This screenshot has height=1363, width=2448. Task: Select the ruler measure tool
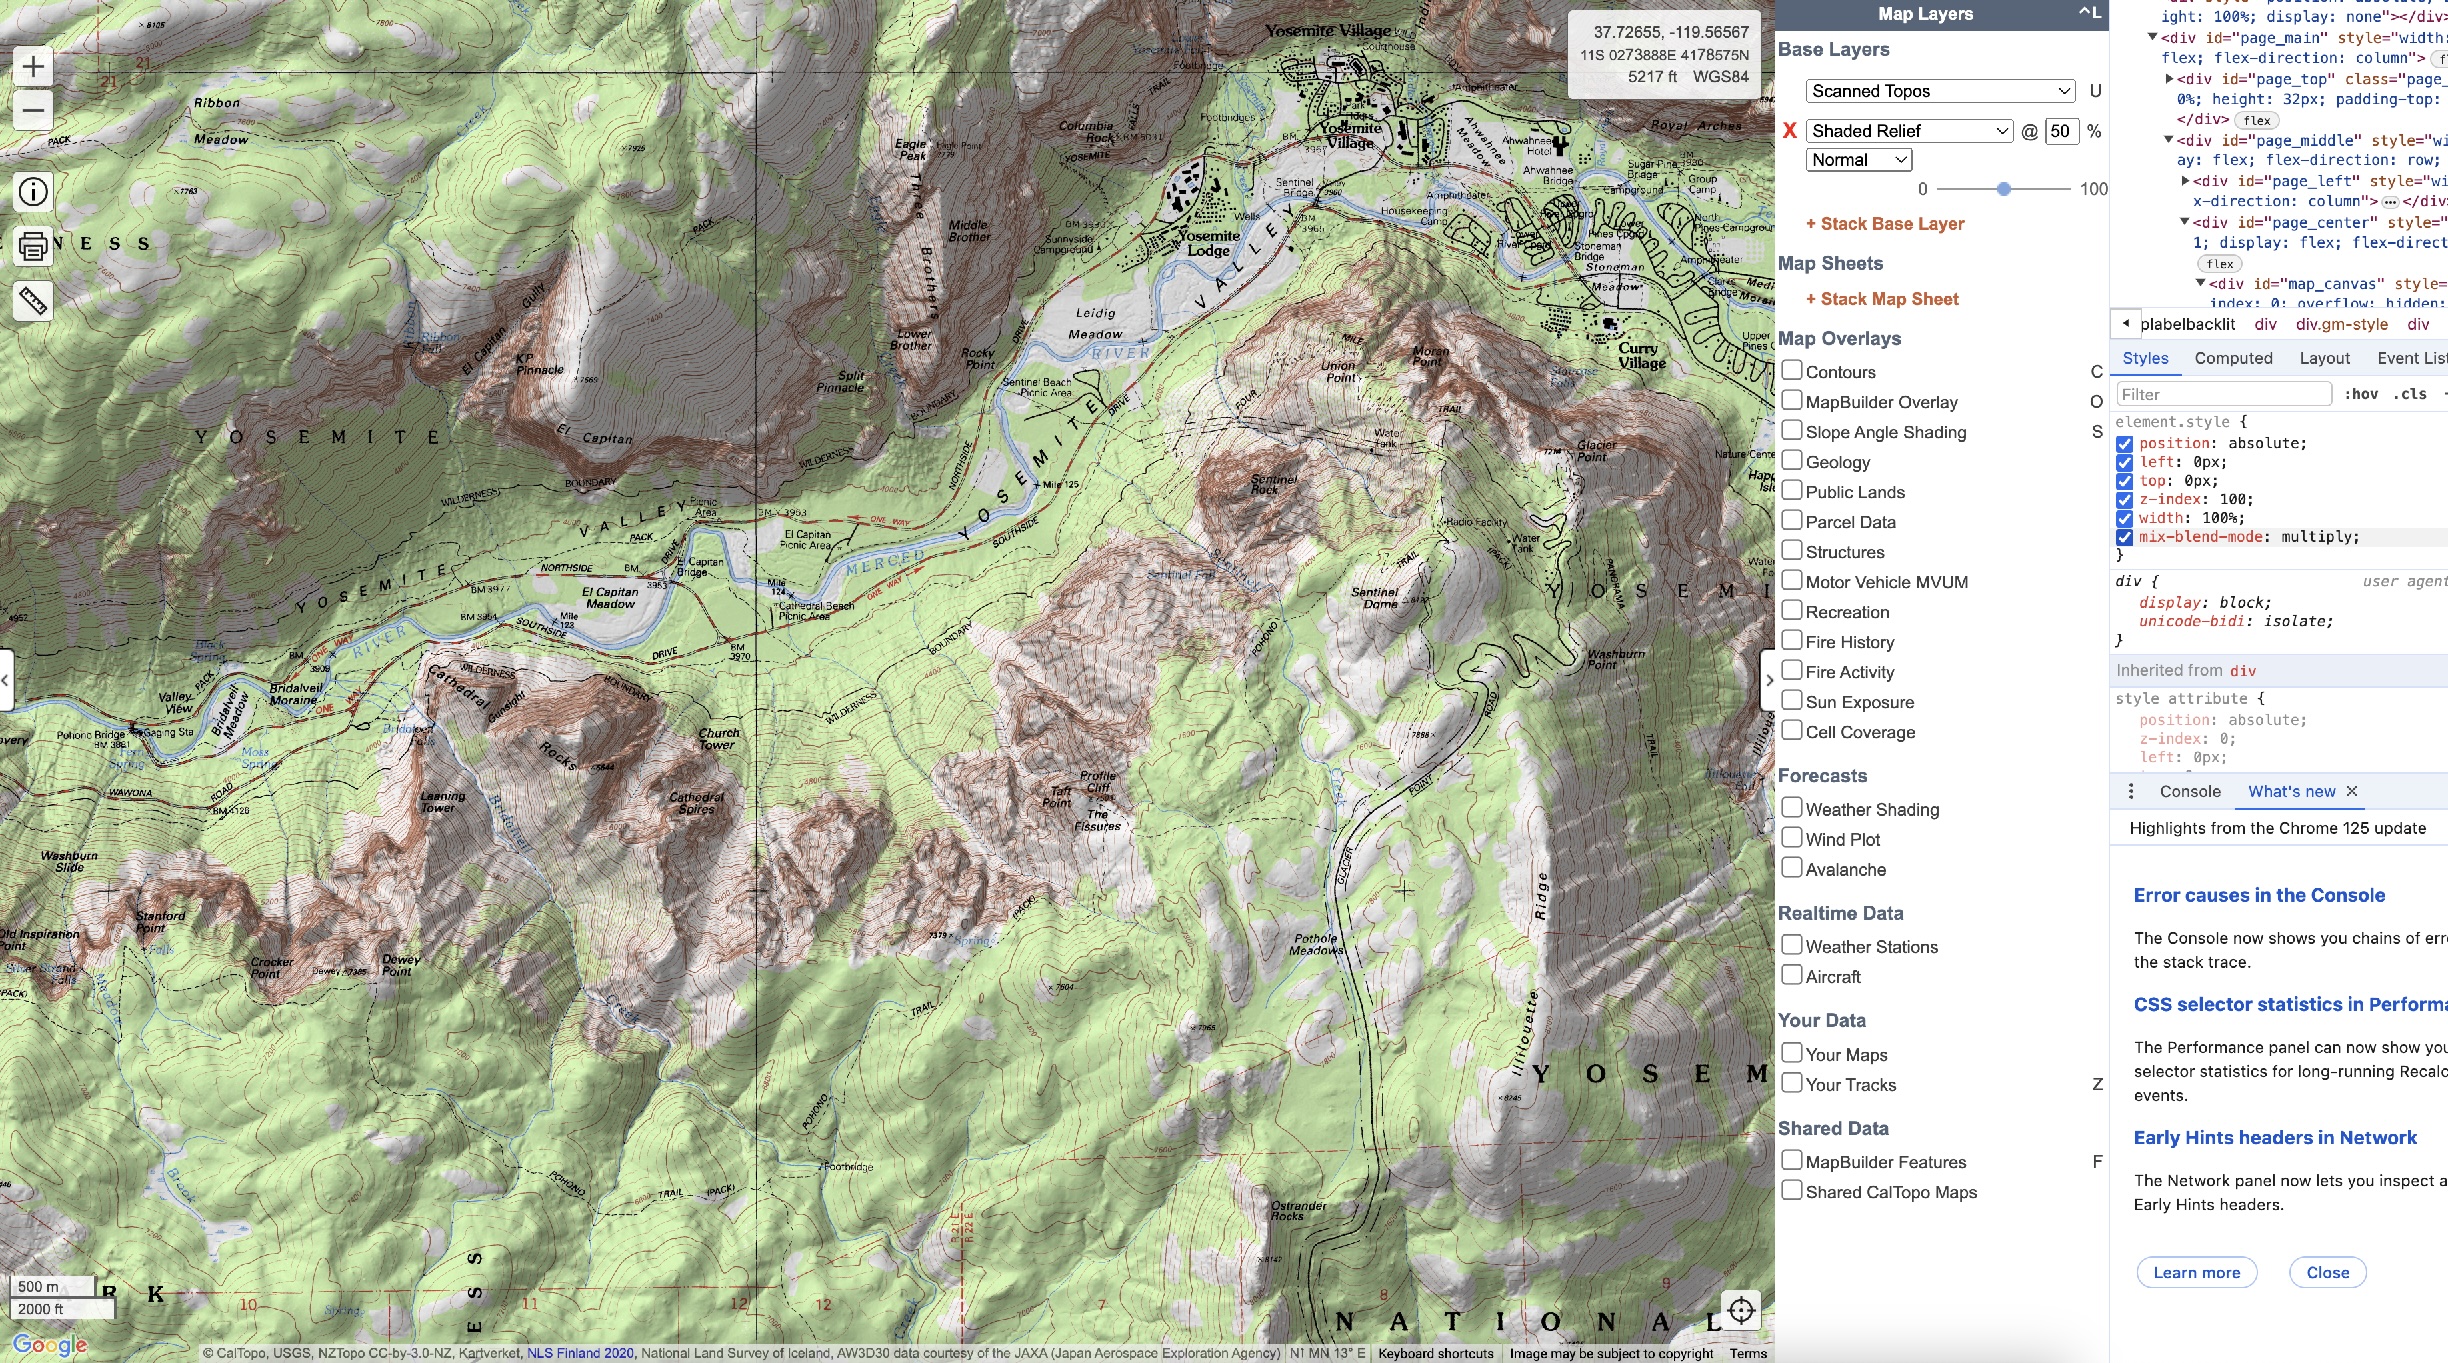tap(33, 300)
